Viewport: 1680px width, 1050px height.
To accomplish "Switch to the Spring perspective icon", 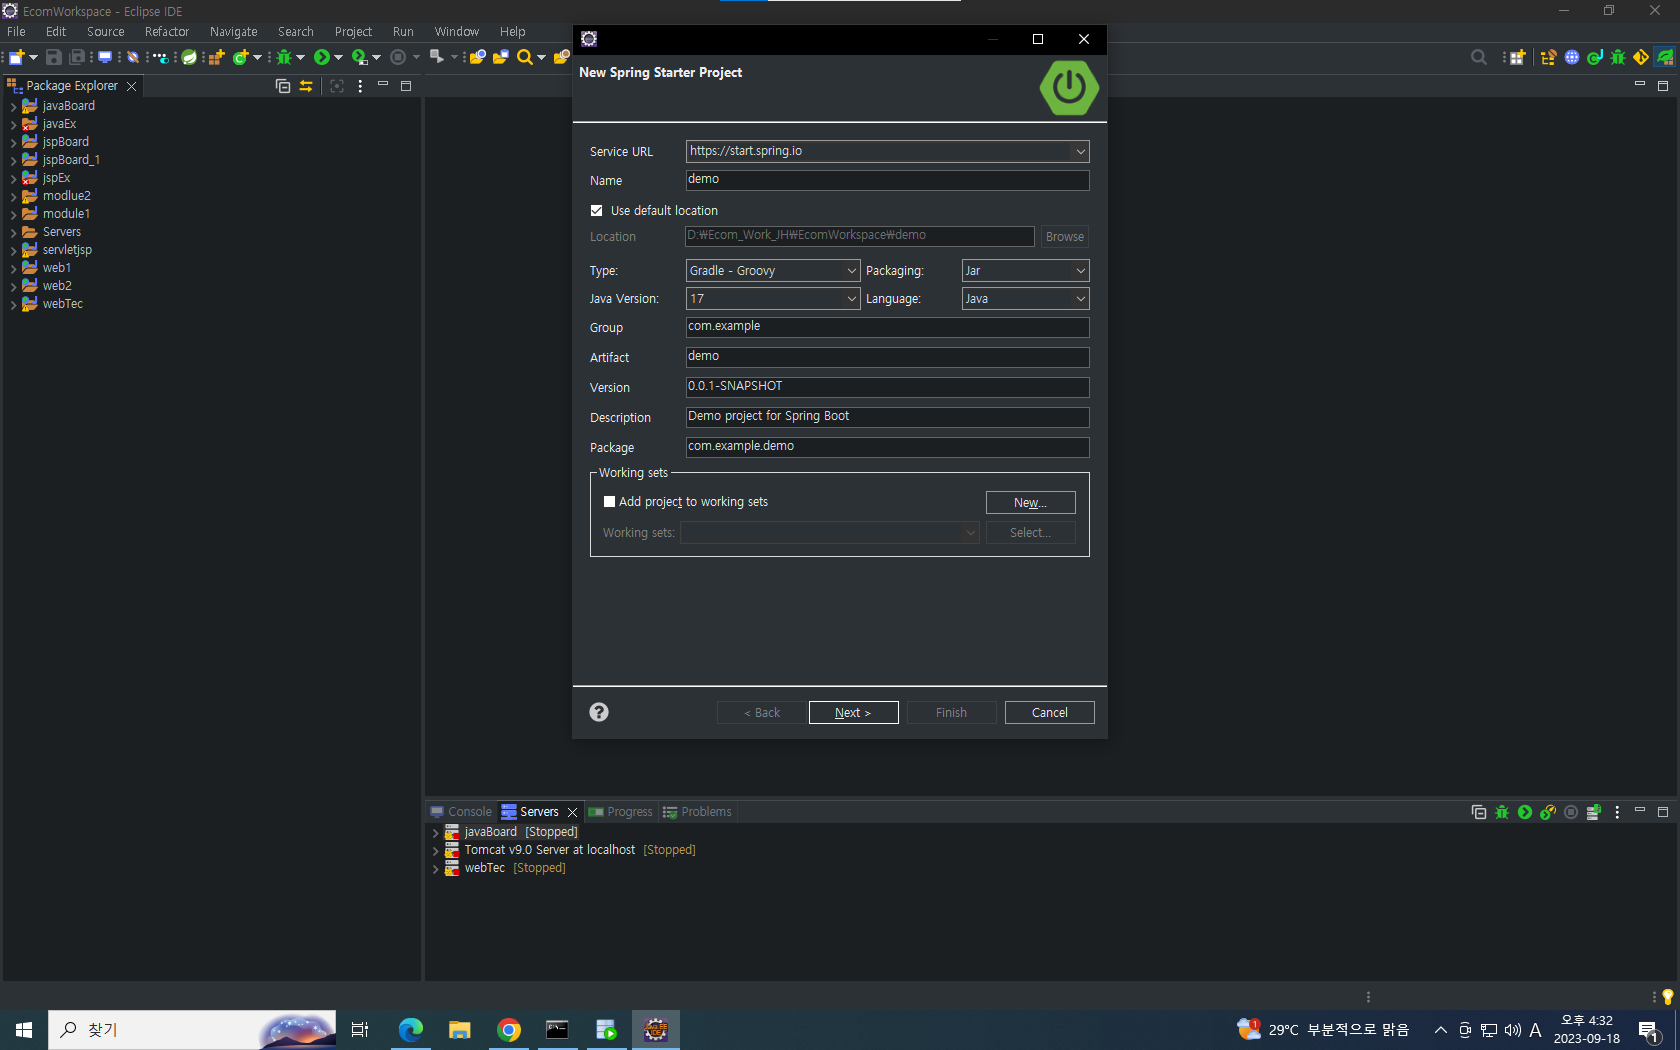I will pos(1665,57).
